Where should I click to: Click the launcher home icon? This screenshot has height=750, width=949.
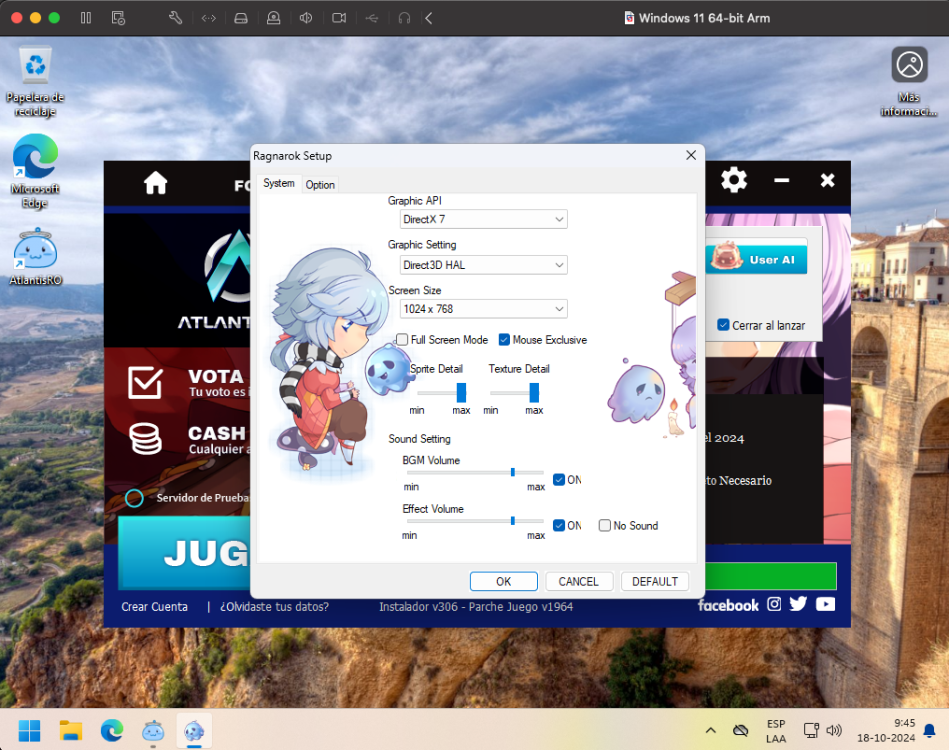(155, 182)
